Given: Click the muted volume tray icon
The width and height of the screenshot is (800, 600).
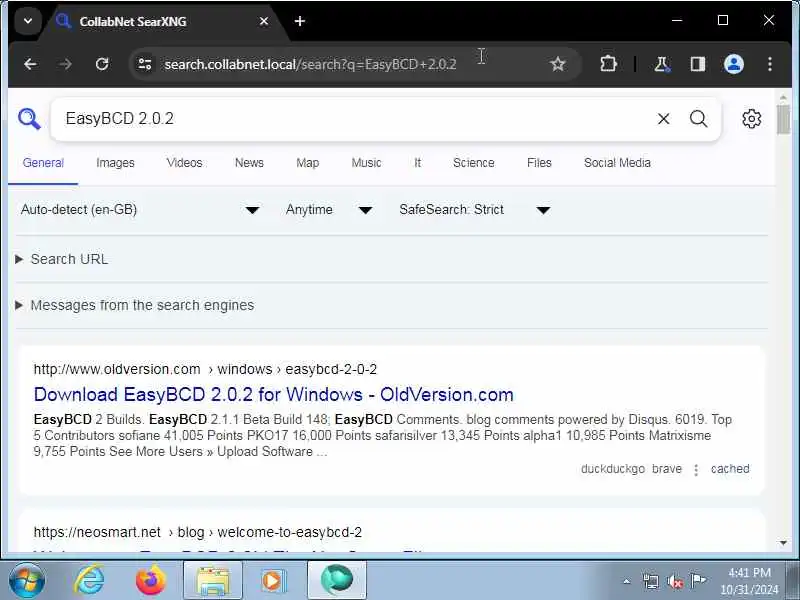Looking at the screenshot, I should [675, 581].
